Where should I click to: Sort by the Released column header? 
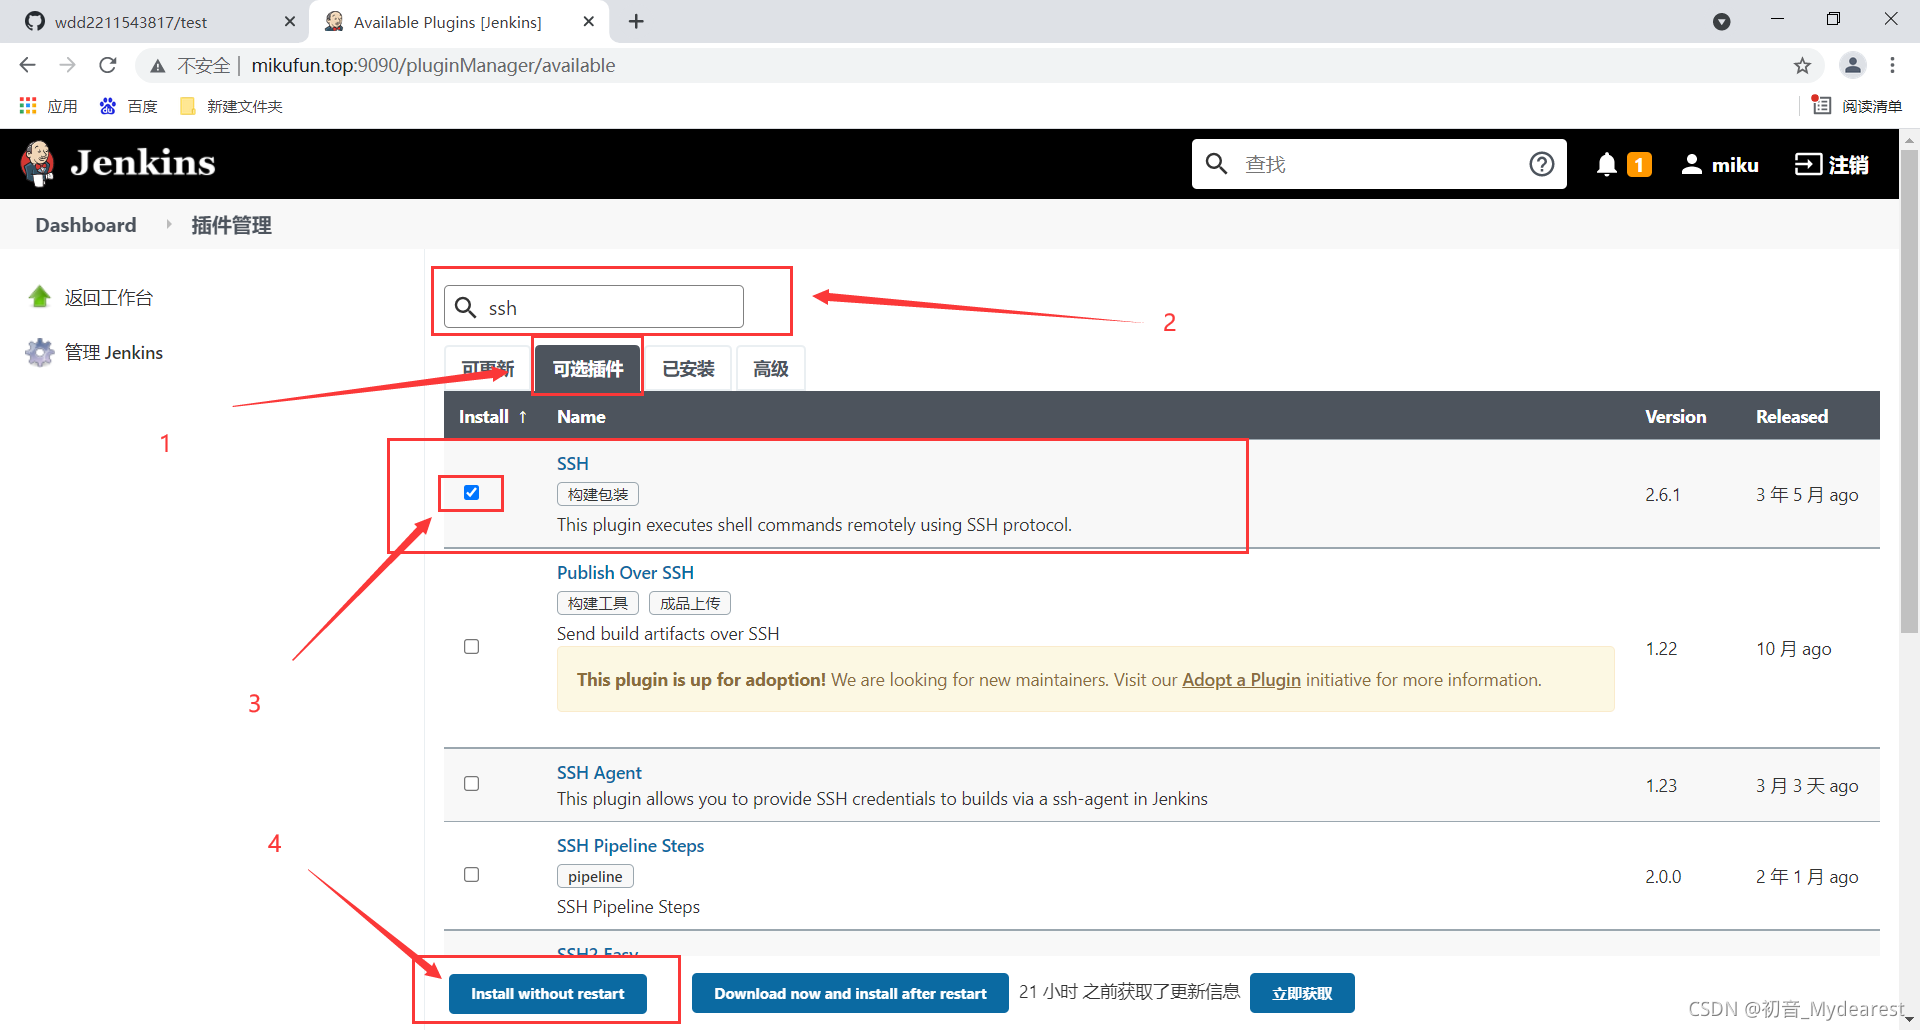[x=1791, y=416]
